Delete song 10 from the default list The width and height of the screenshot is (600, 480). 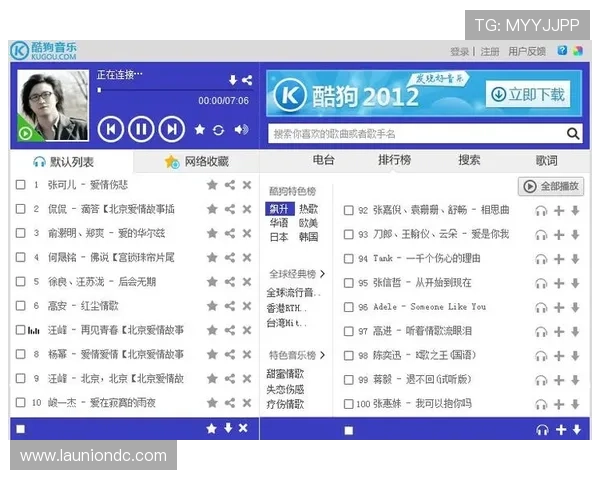pyautogui.click(x=247, y=403)
